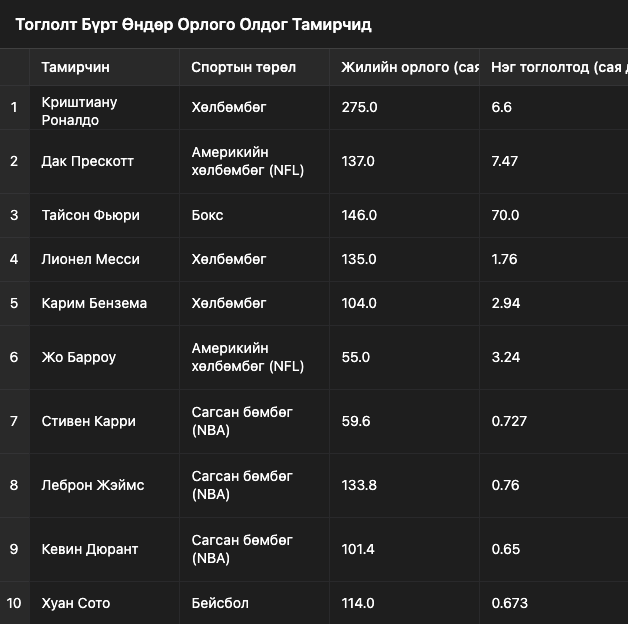Click the Лионел Месси cell
Viewport: 628px width, 624px height.
point(105,260)
